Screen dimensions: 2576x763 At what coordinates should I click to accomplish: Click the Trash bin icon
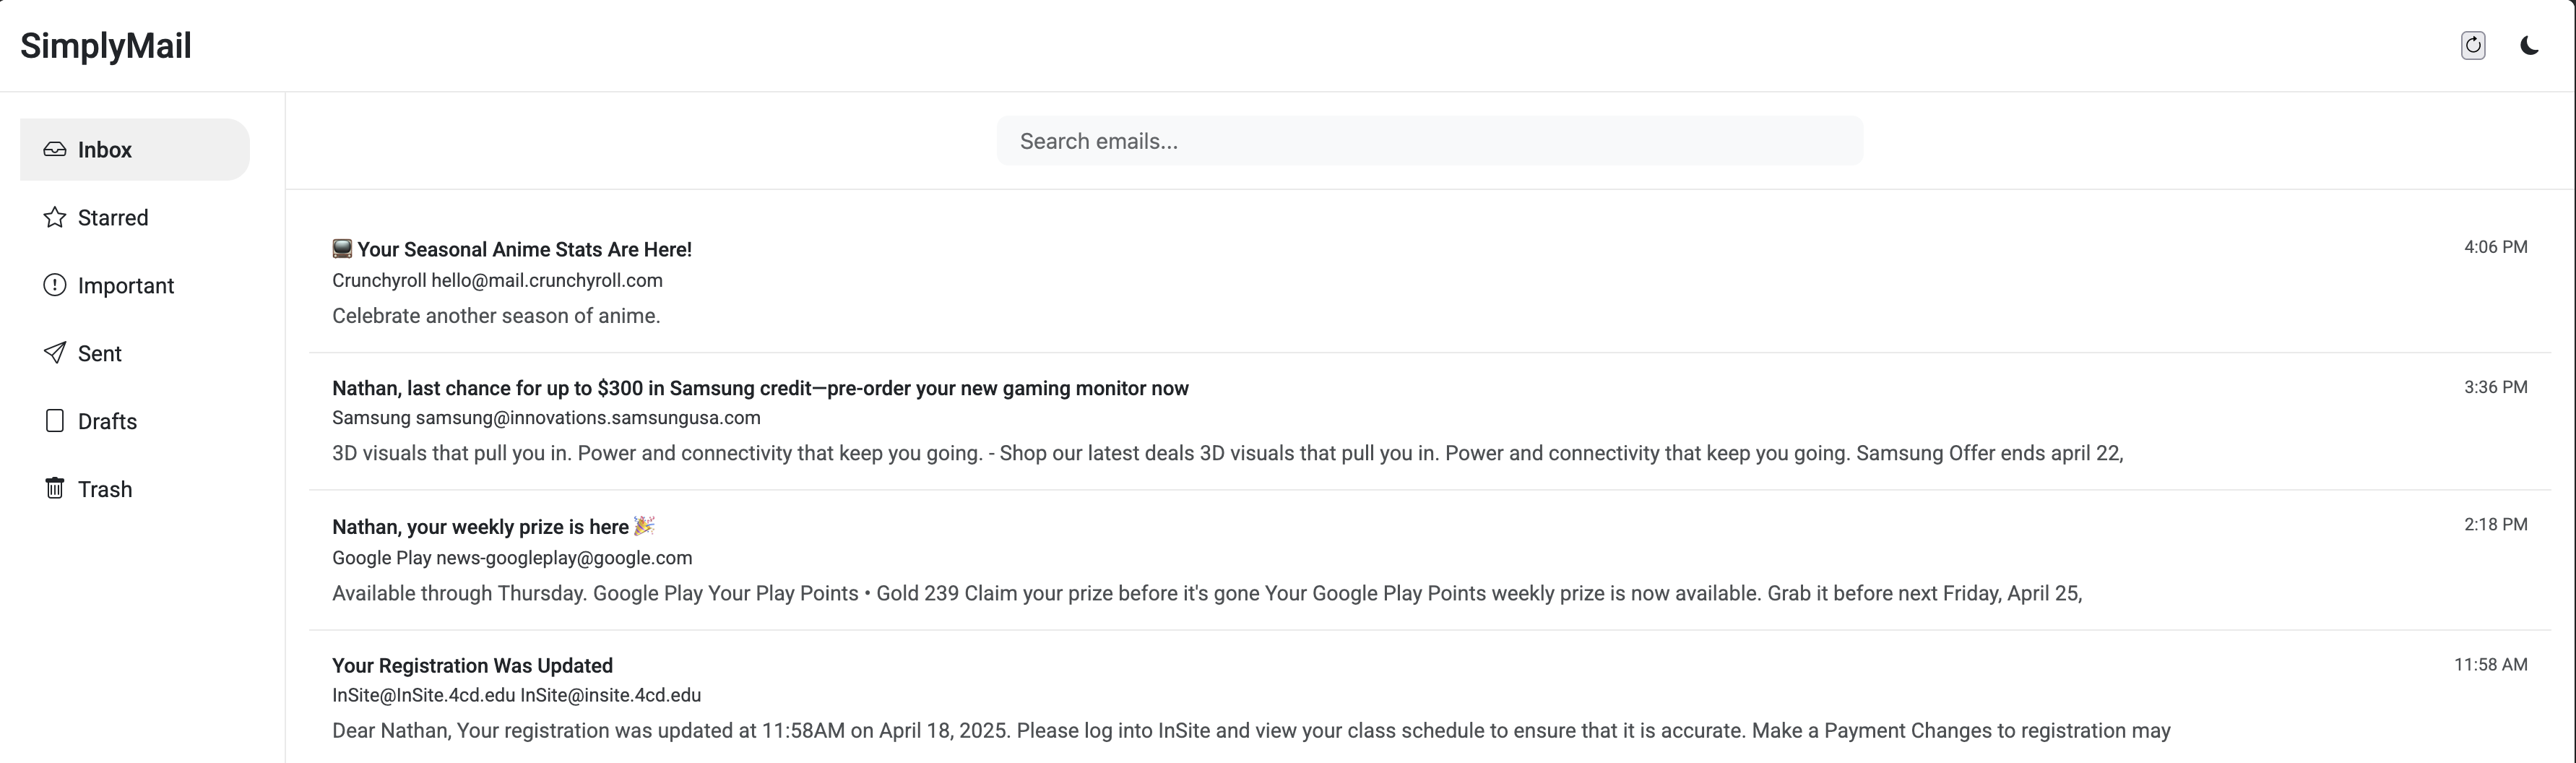[x=55, y=489]
